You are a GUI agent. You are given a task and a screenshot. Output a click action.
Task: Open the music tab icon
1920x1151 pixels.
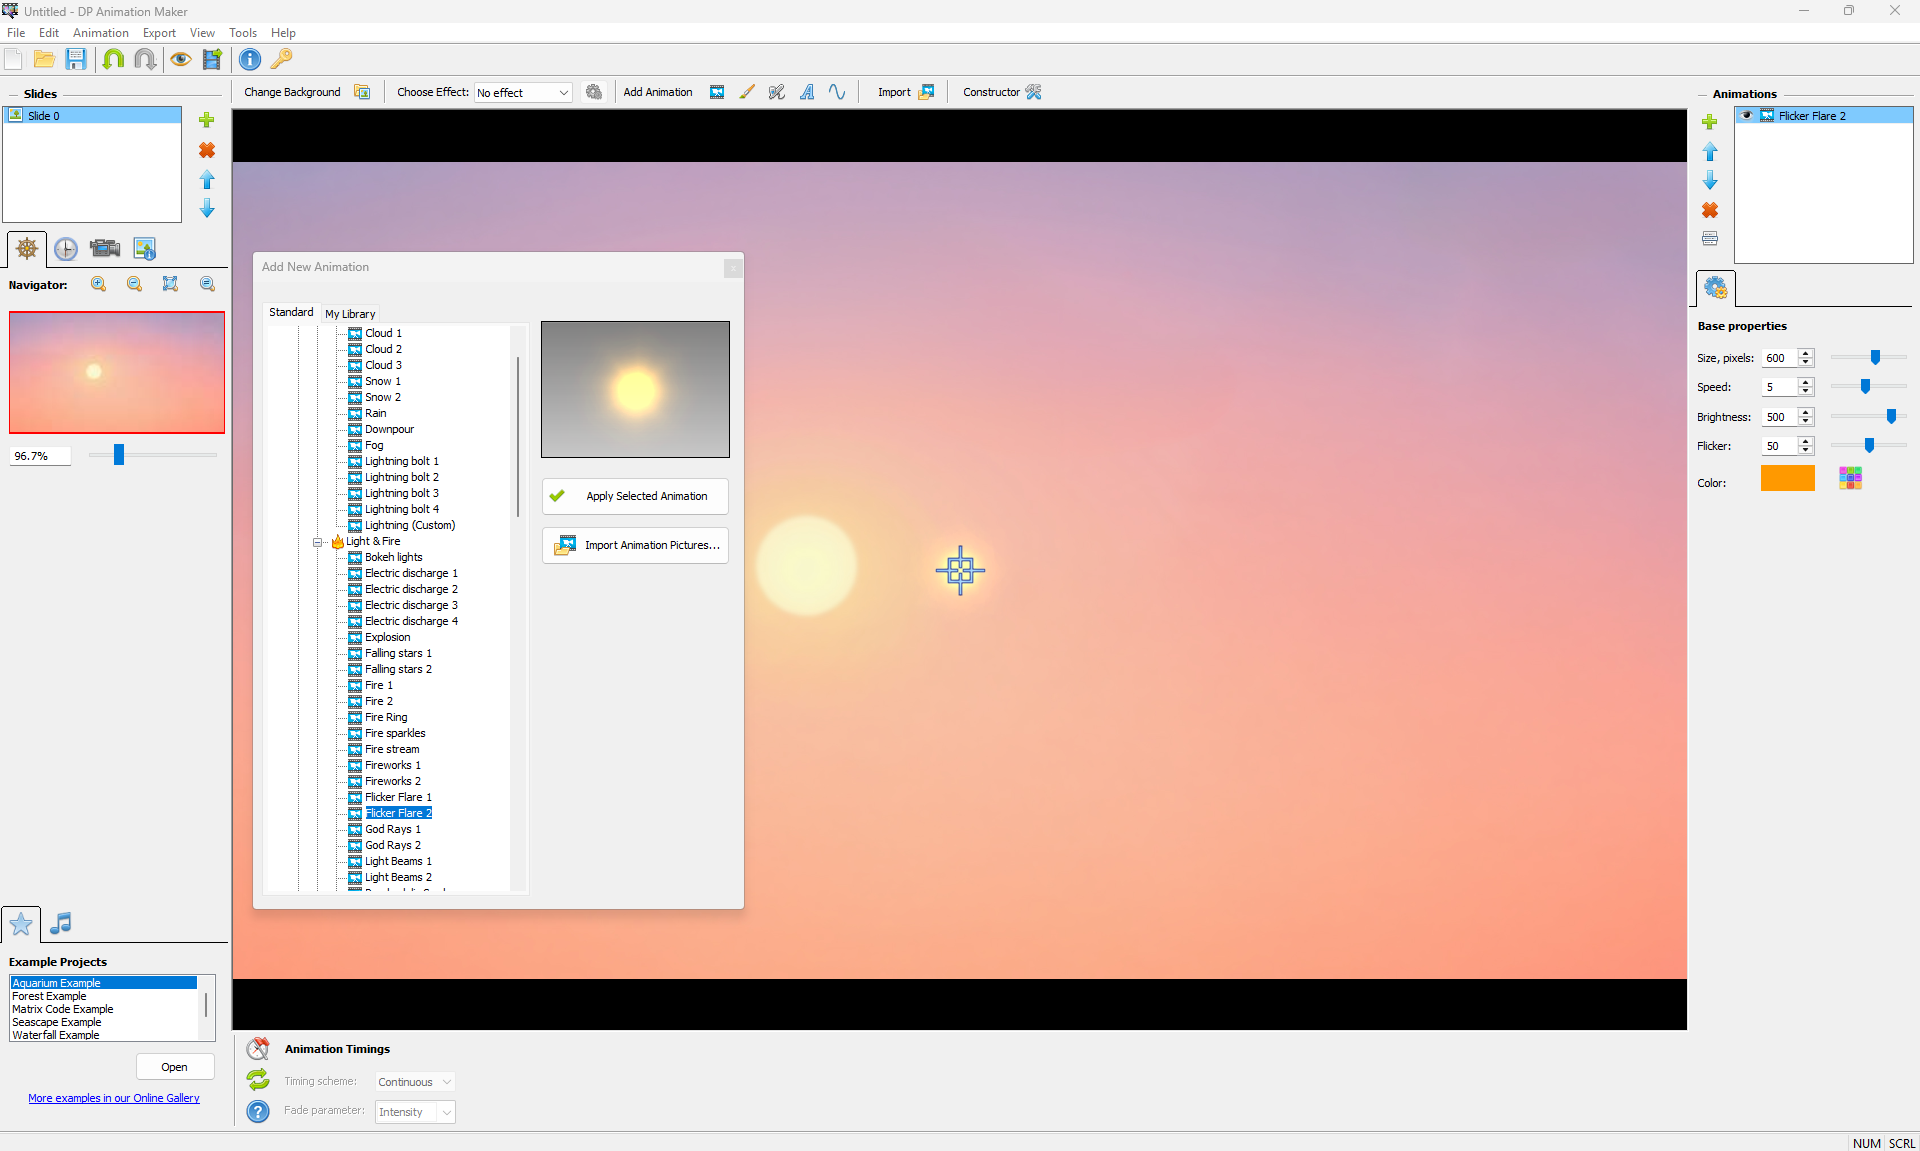[x=61, y=923]
